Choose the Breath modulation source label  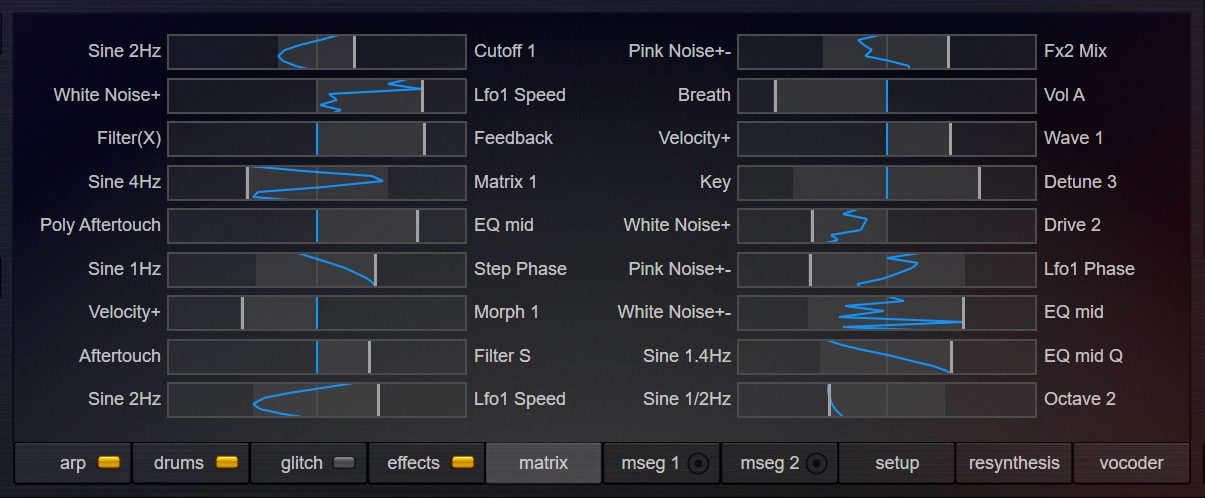point(704,95)
